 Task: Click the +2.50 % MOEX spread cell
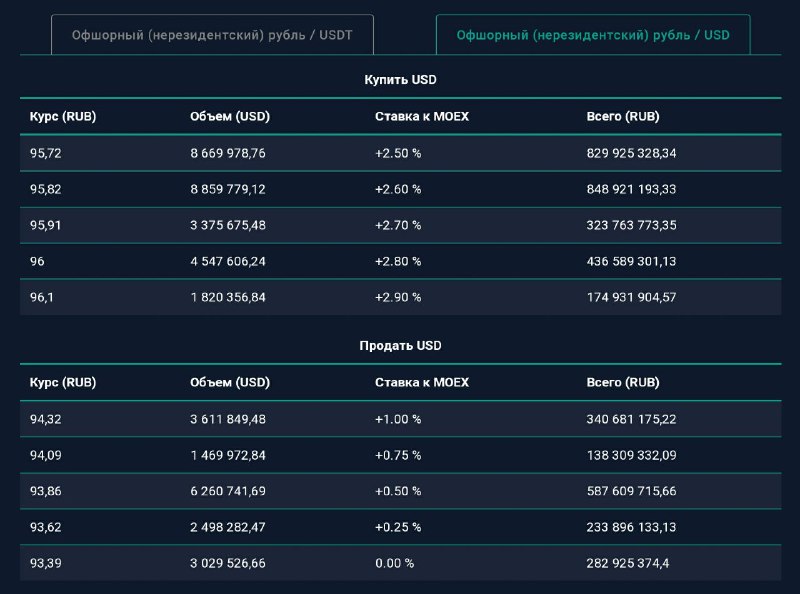click(x=398, y=153)
